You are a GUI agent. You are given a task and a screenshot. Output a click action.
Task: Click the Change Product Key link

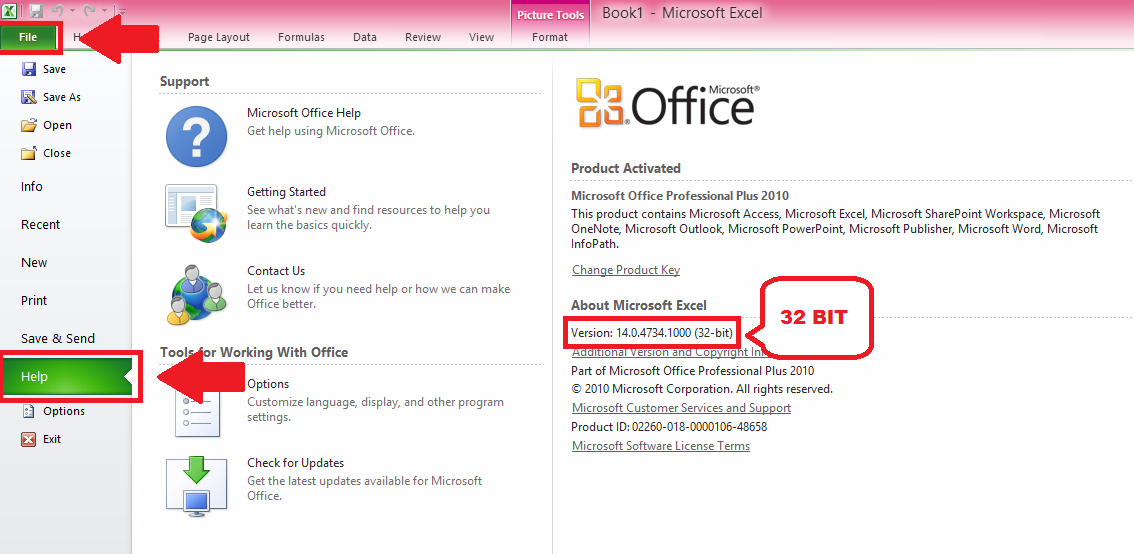pos(626,270)
